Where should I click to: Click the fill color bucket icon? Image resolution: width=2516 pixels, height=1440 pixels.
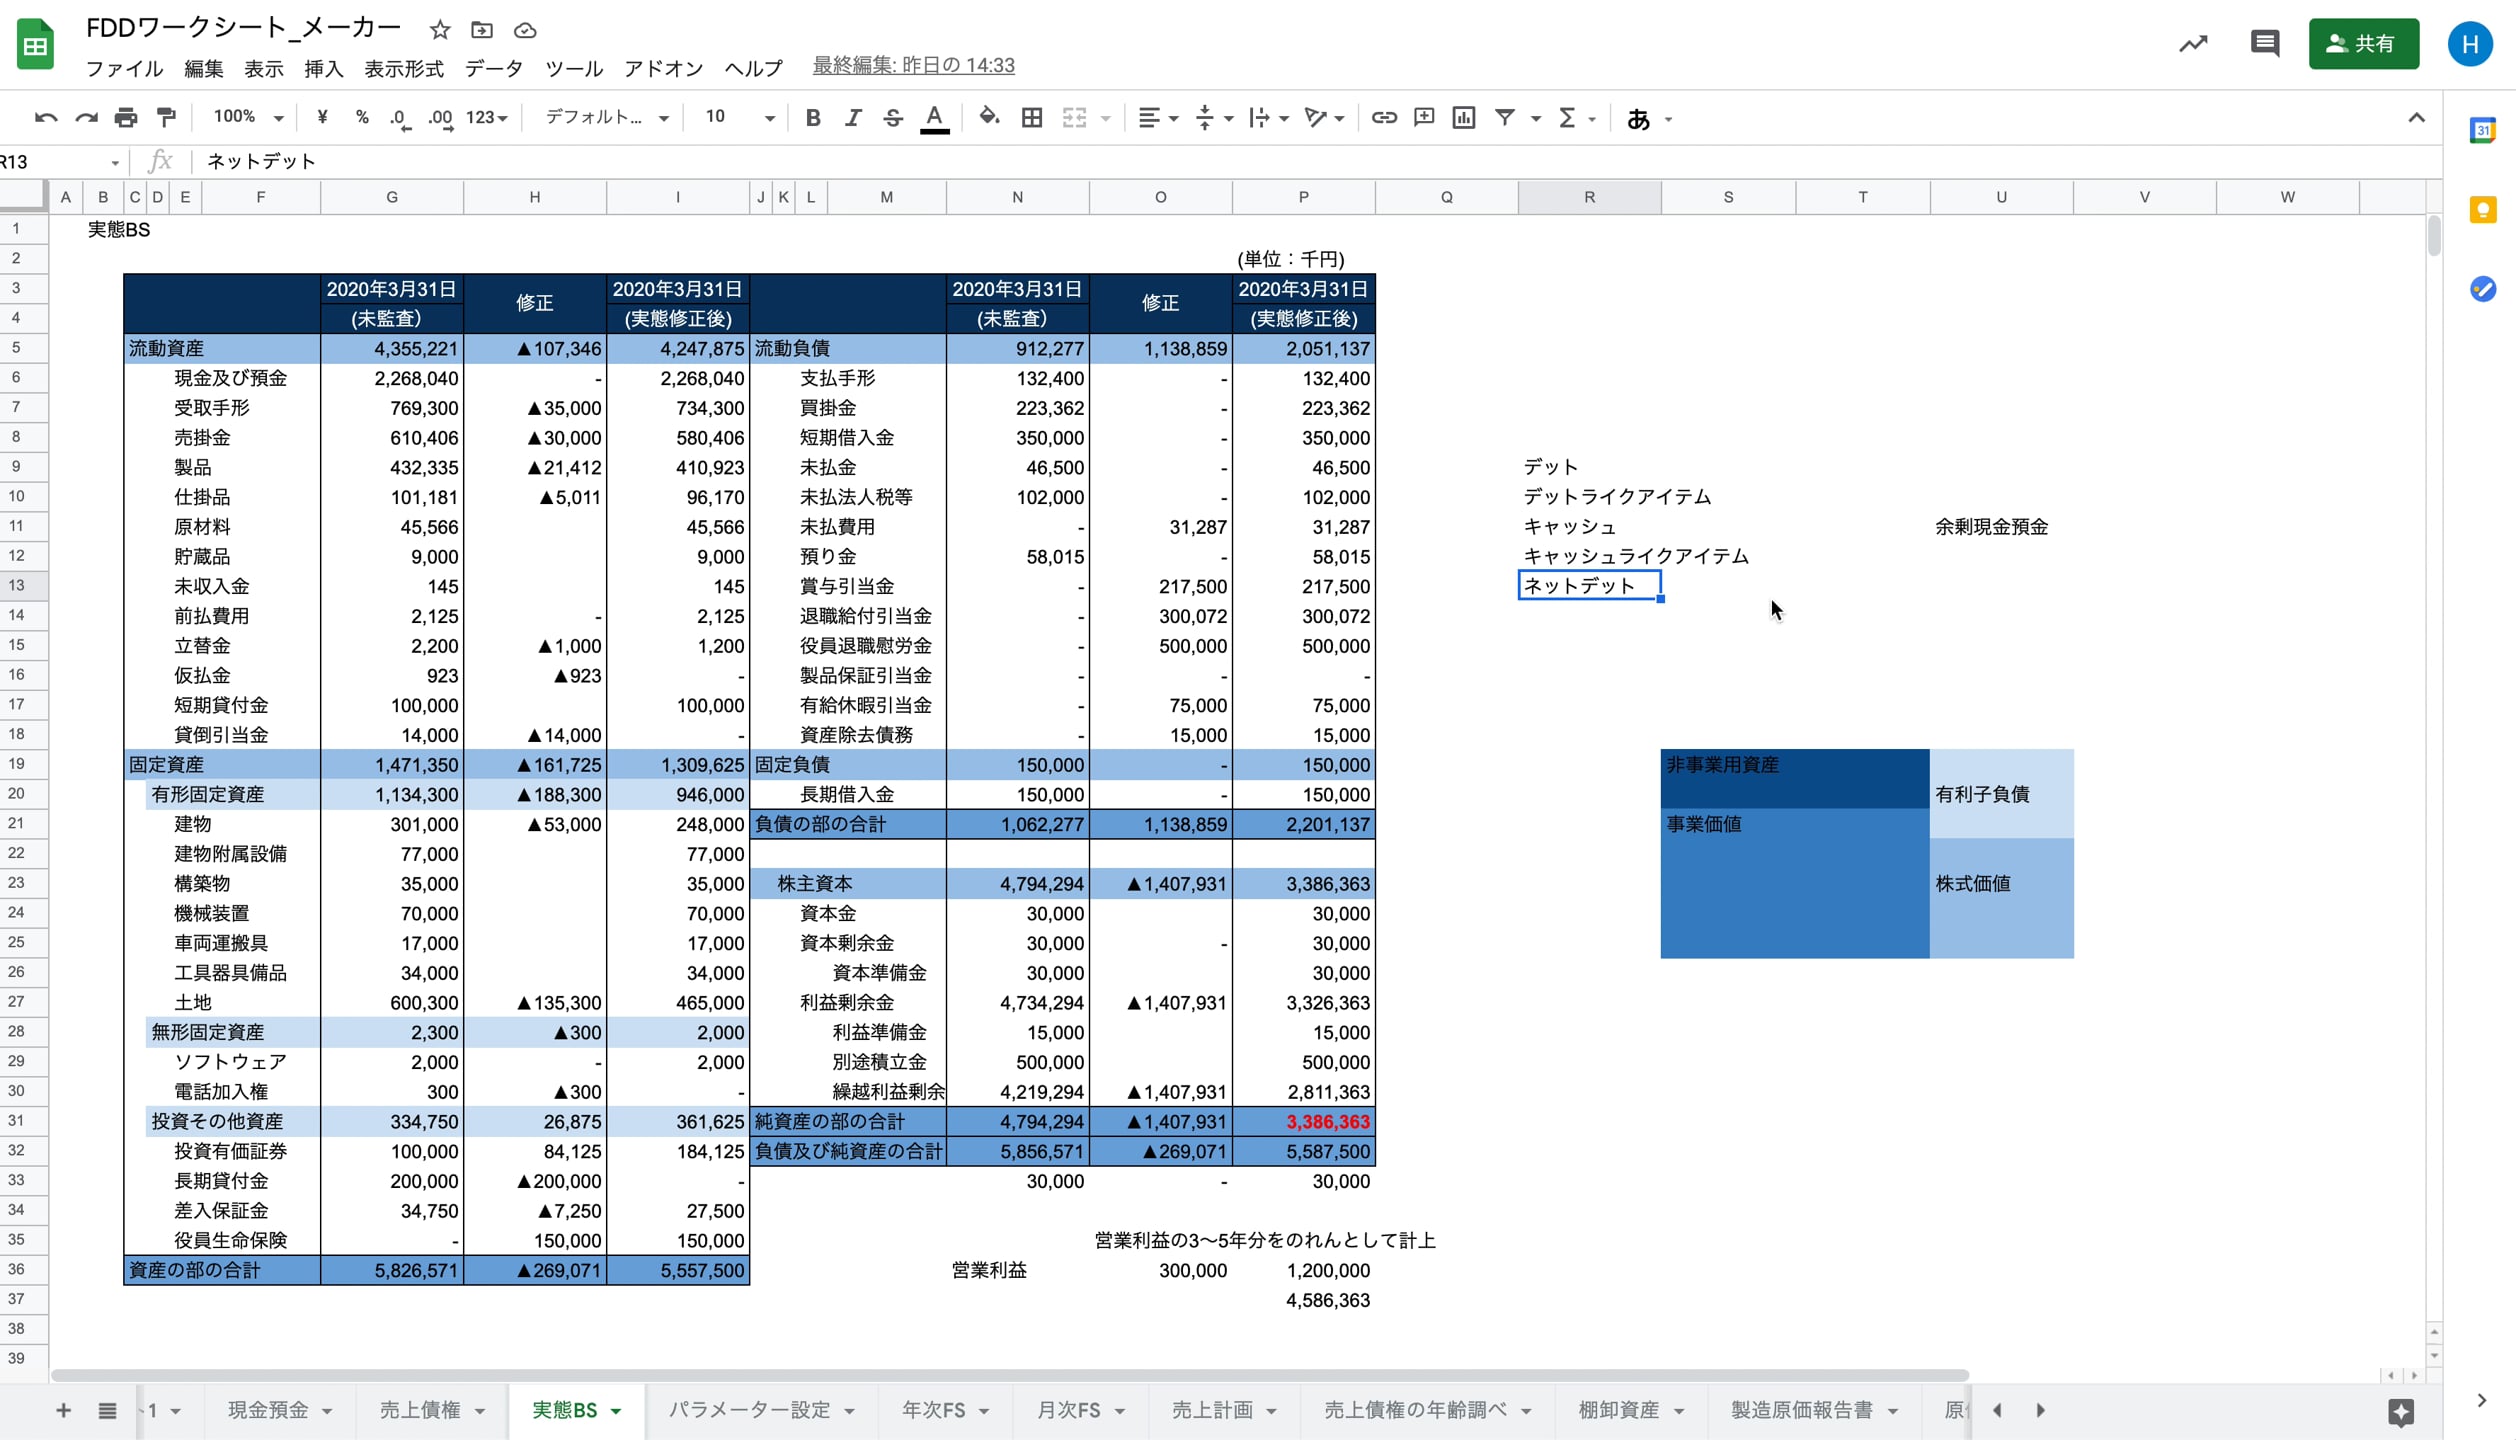[x=988, y=118]
